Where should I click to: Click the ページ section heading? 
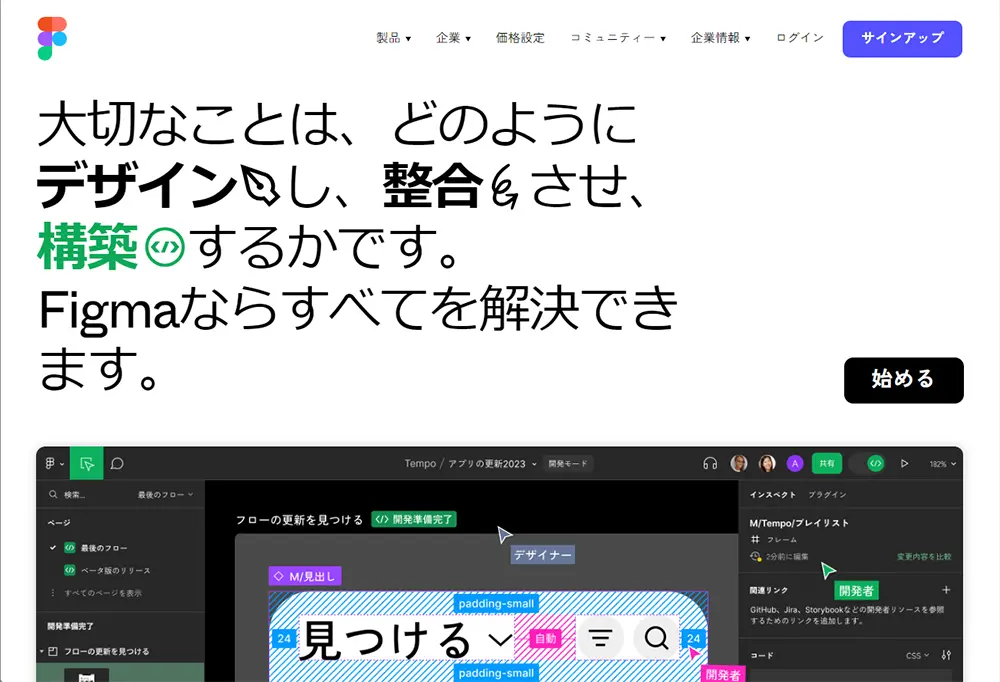point(59,523)
